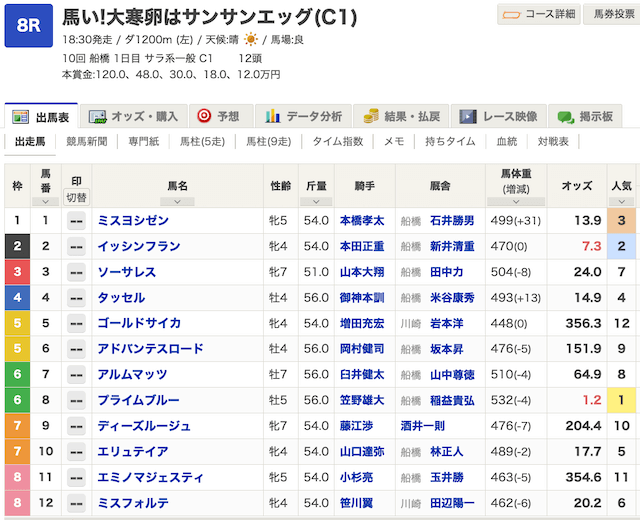Toggle the 印 mark for ミスヨシゼン

pyautogui.click(x=76, y=220)
